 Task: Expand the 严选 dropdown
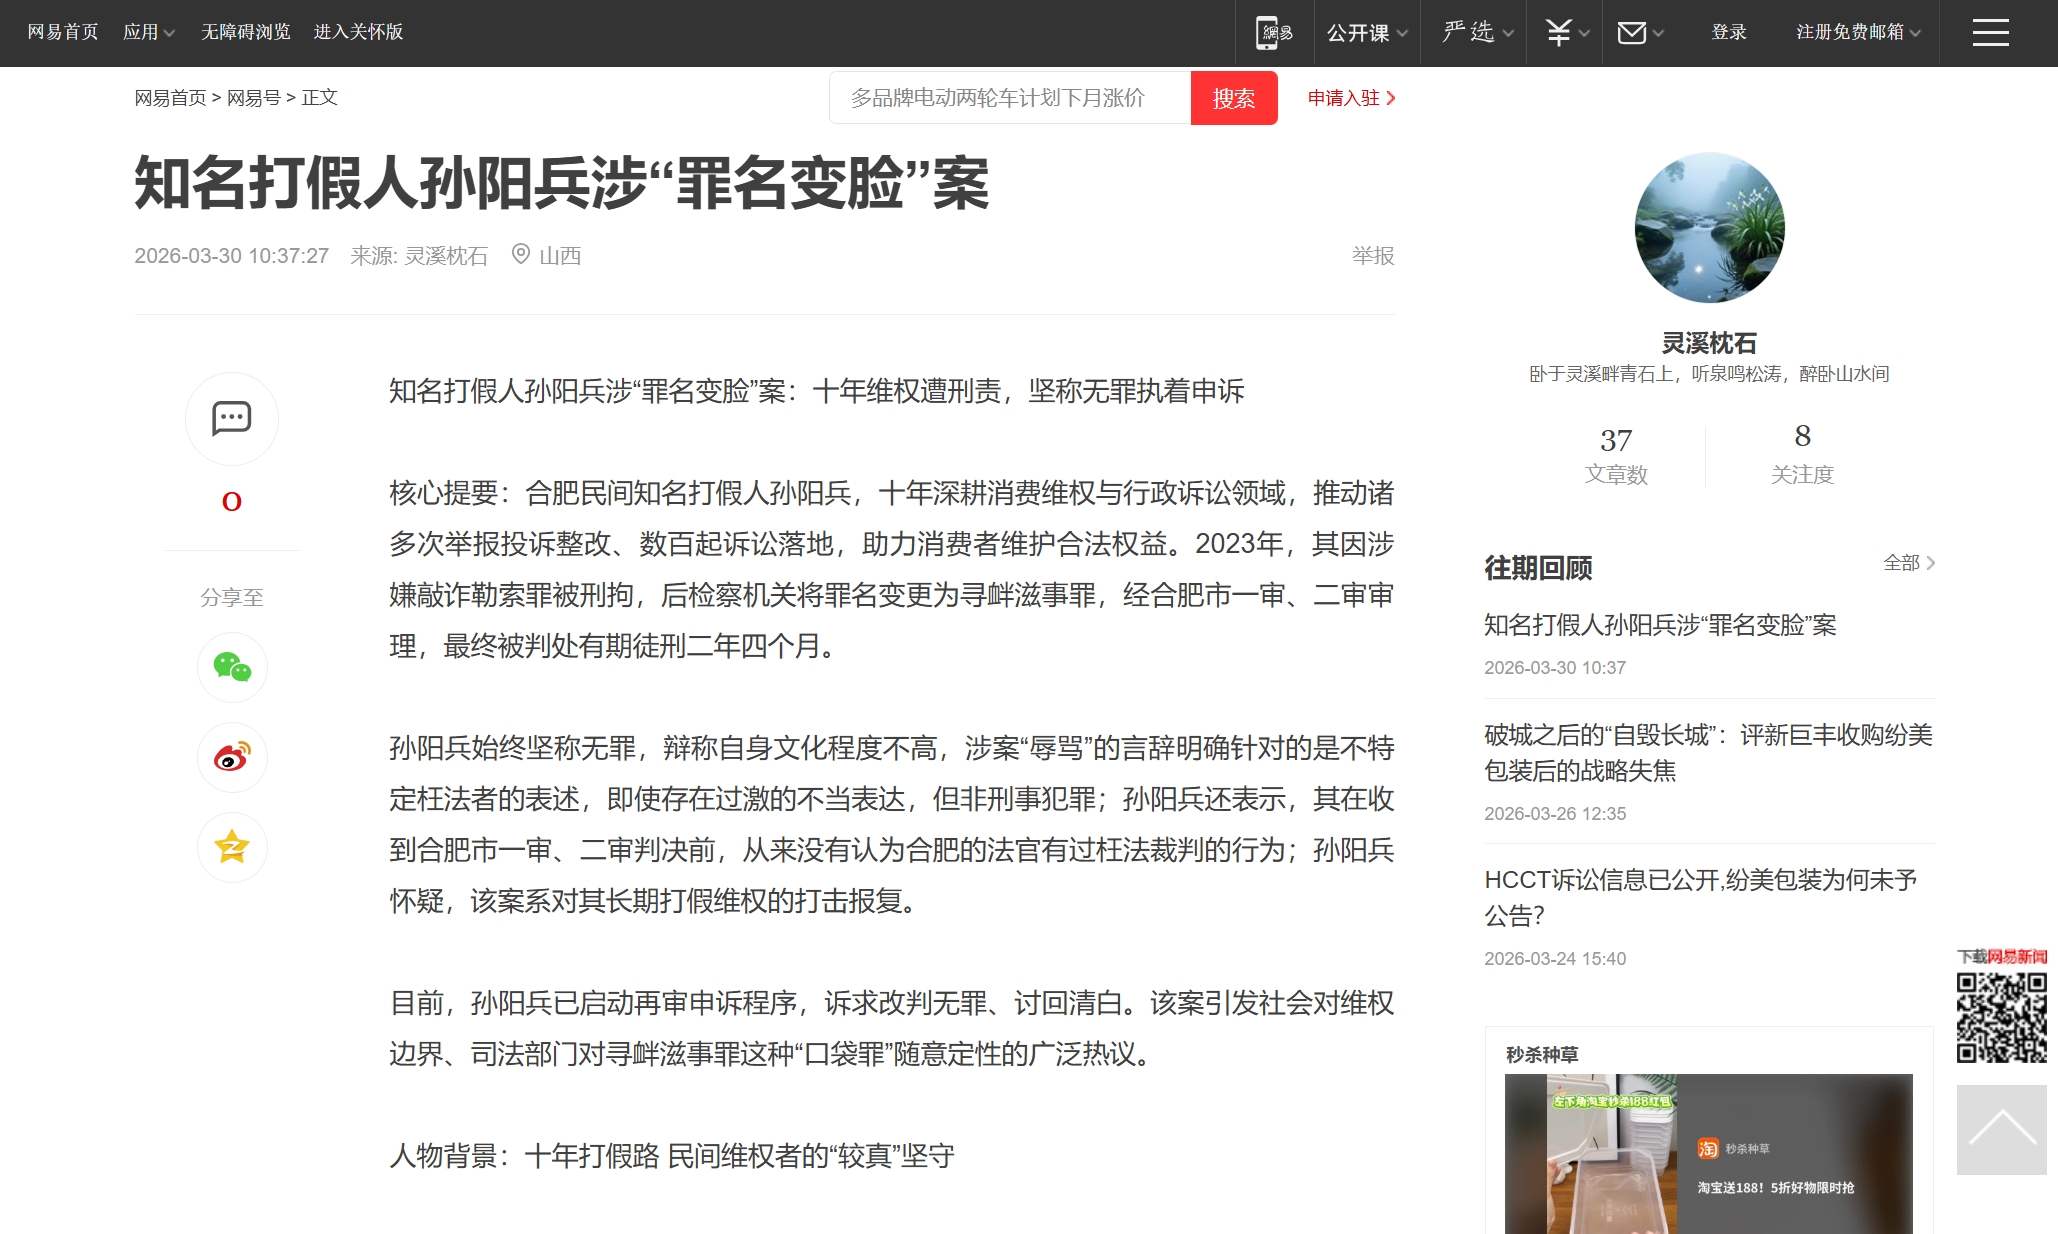pos(1468,32)
